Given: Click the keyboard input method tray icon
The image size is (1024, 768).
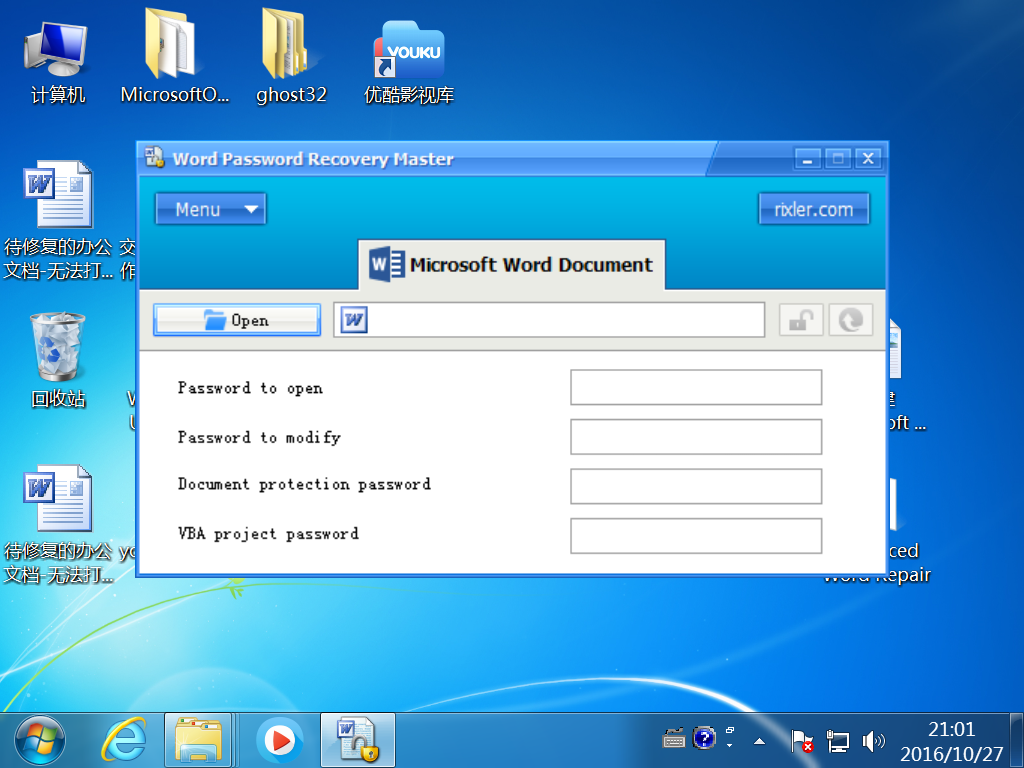Looking at the screenshot, I should tap(674, 739).
